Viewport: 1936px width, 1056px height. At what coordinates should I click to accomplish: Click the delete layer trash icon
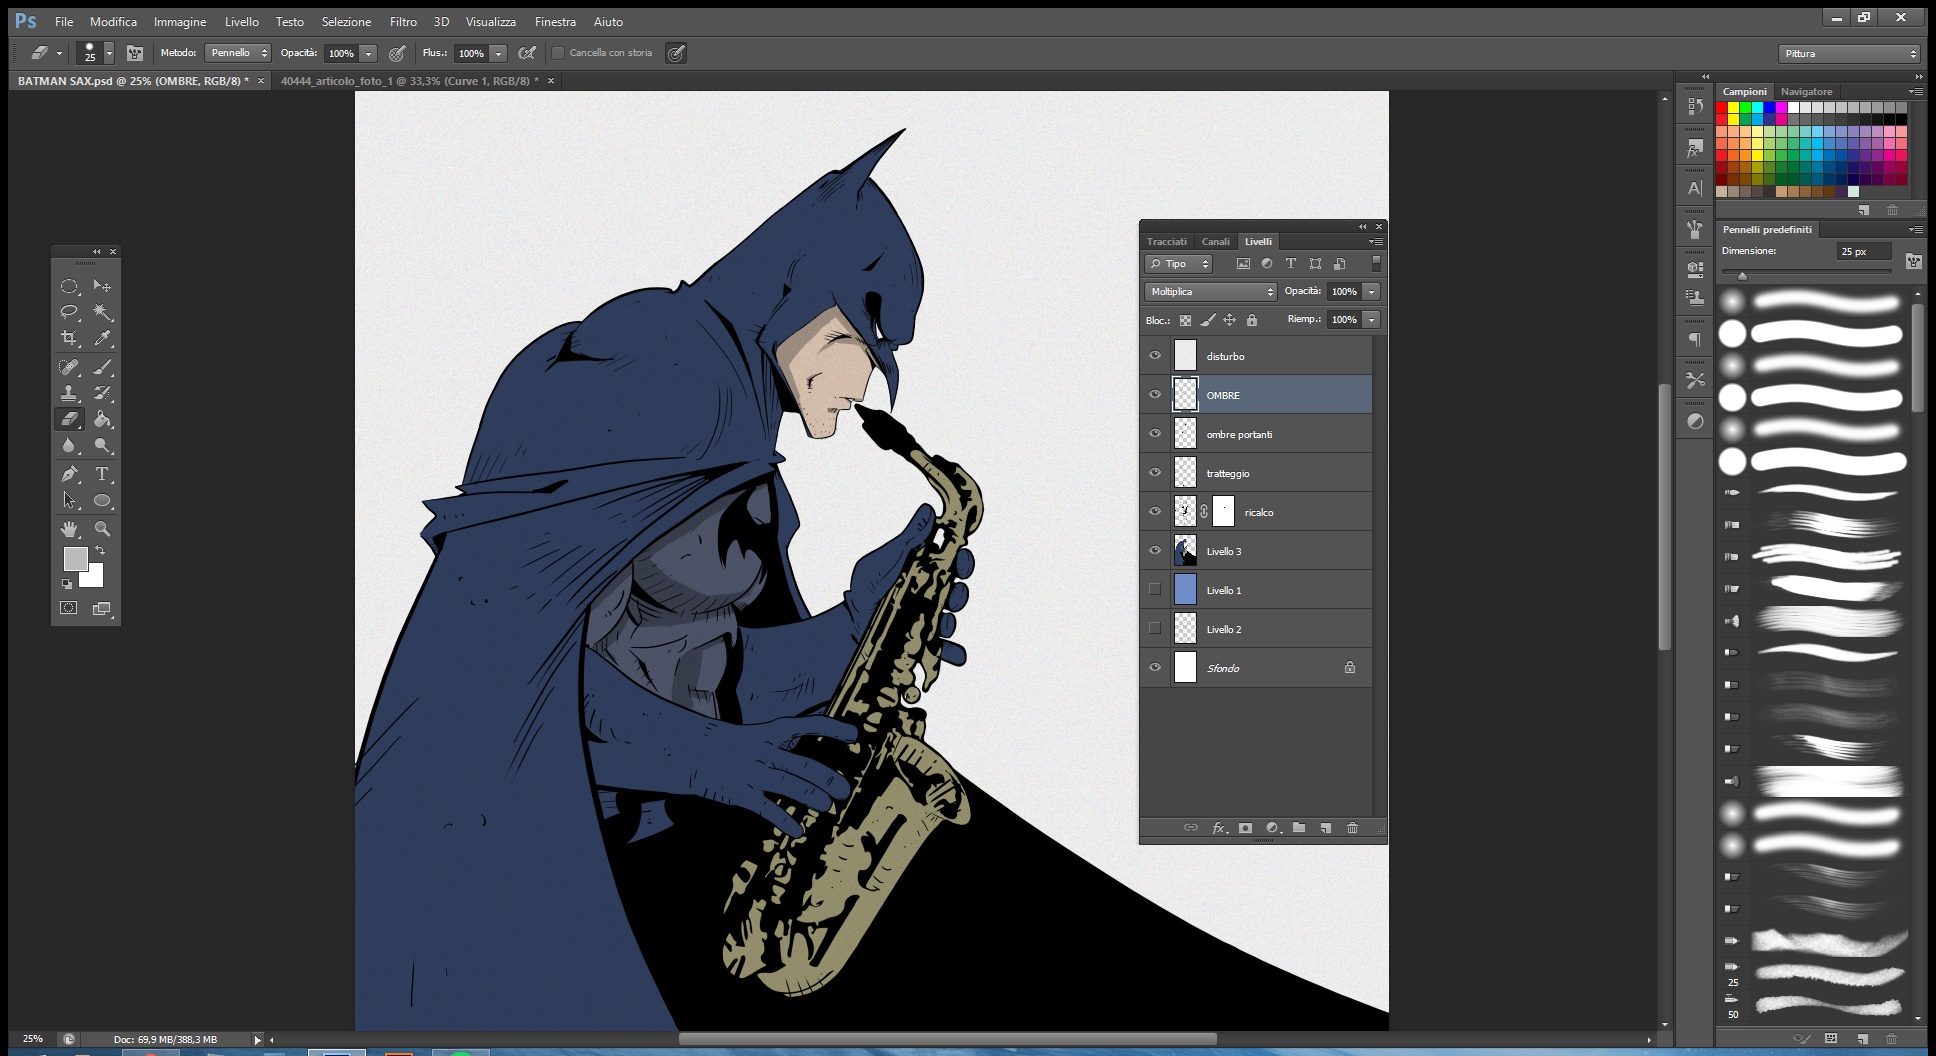click(1352, 828)
